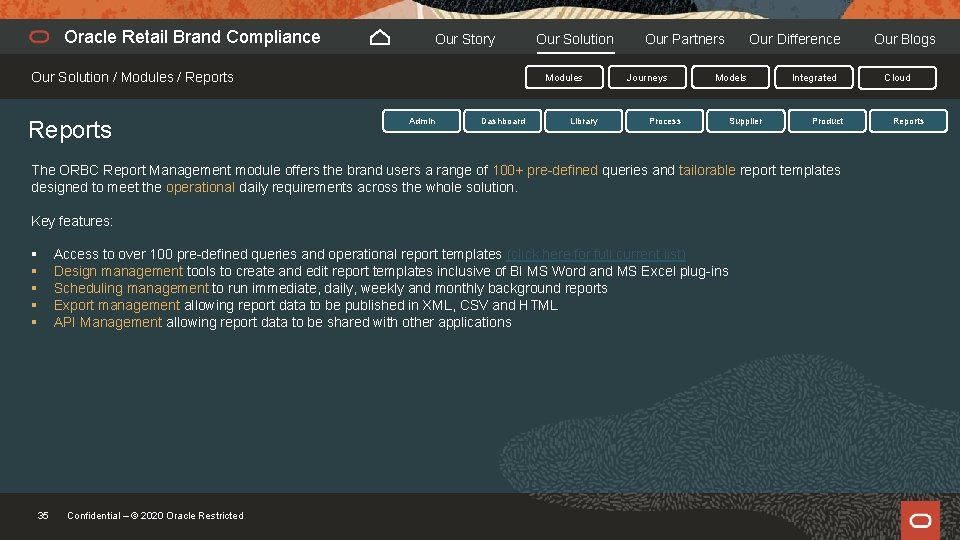Click the Integrated button

coord(814,78)
